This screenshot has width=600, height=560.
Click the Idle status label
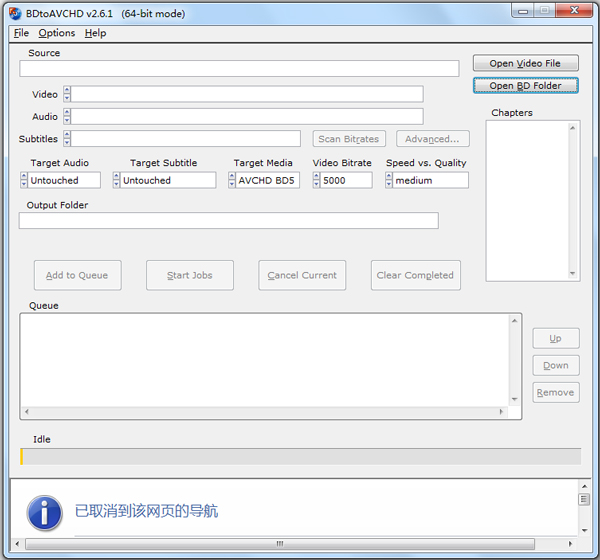tap(42, 439)
